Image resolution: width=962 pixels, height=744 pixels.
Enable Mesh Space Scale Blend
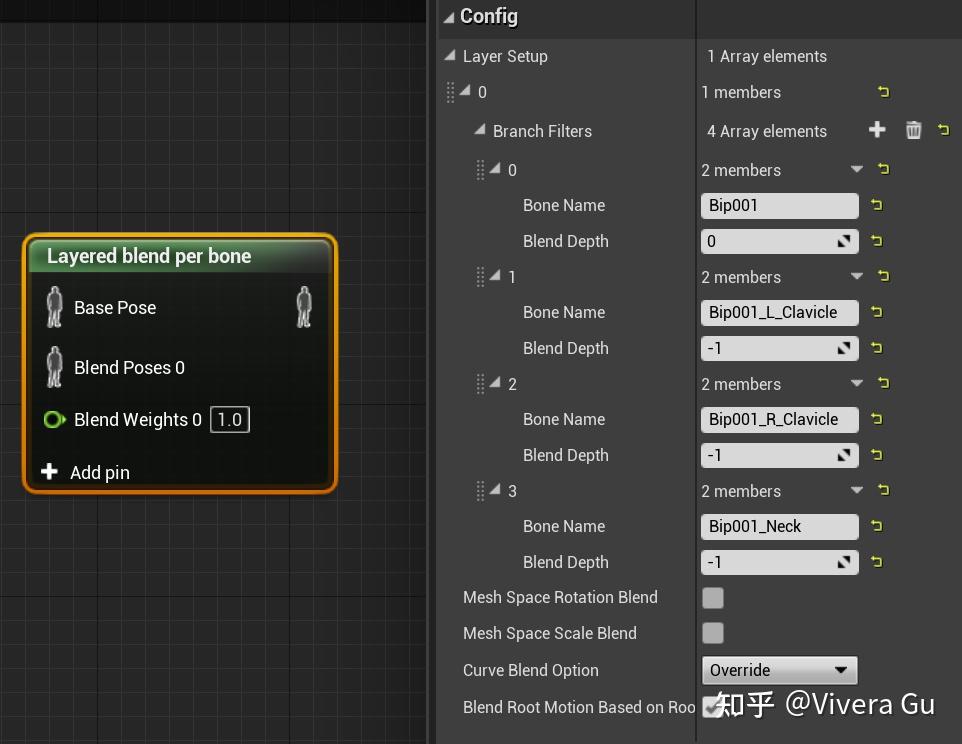(x=713, y=633)
